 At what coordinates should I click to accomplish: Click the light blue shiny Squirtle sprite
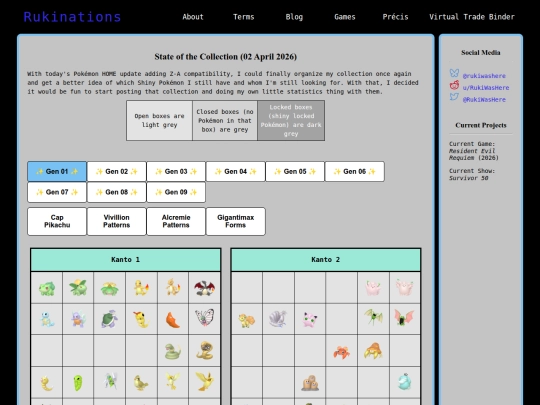(47, 319)
